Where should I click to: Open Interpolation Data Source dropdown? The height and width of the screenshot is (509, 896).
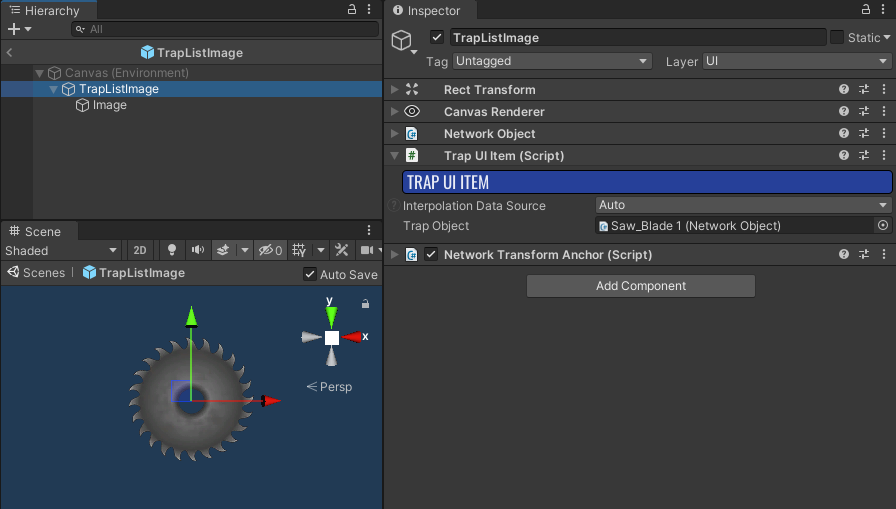743,205
